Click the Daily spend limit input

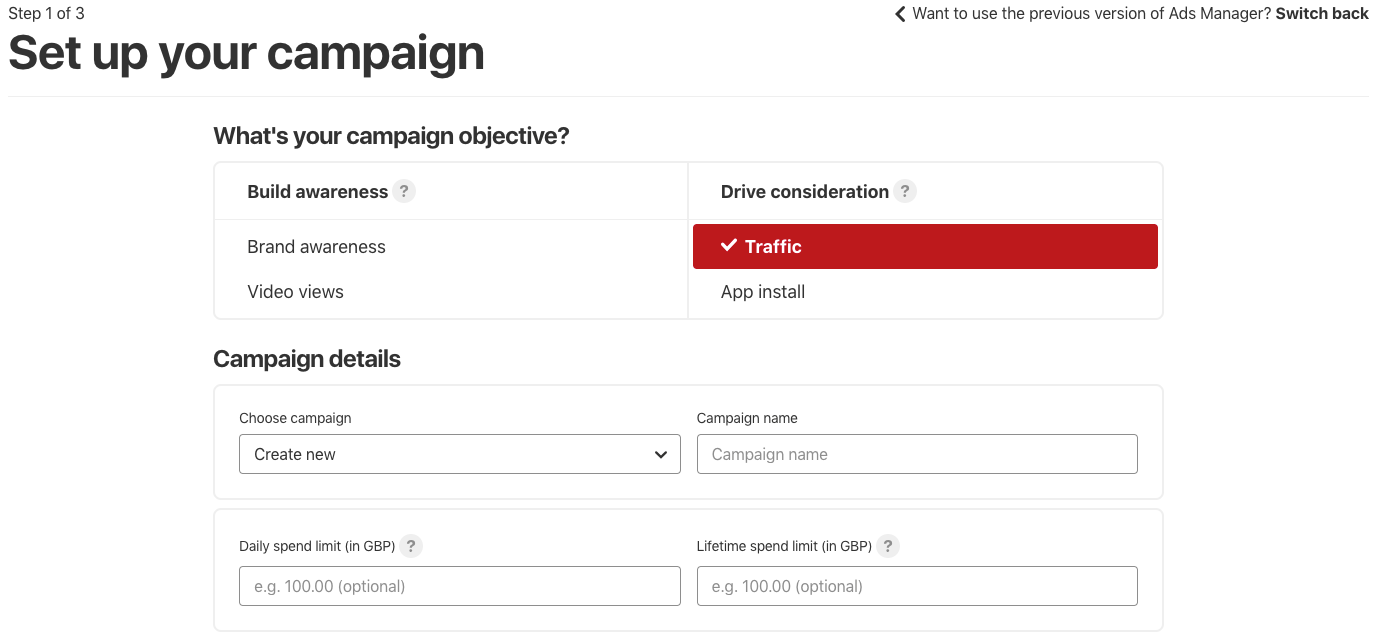(x=460, y=586)
